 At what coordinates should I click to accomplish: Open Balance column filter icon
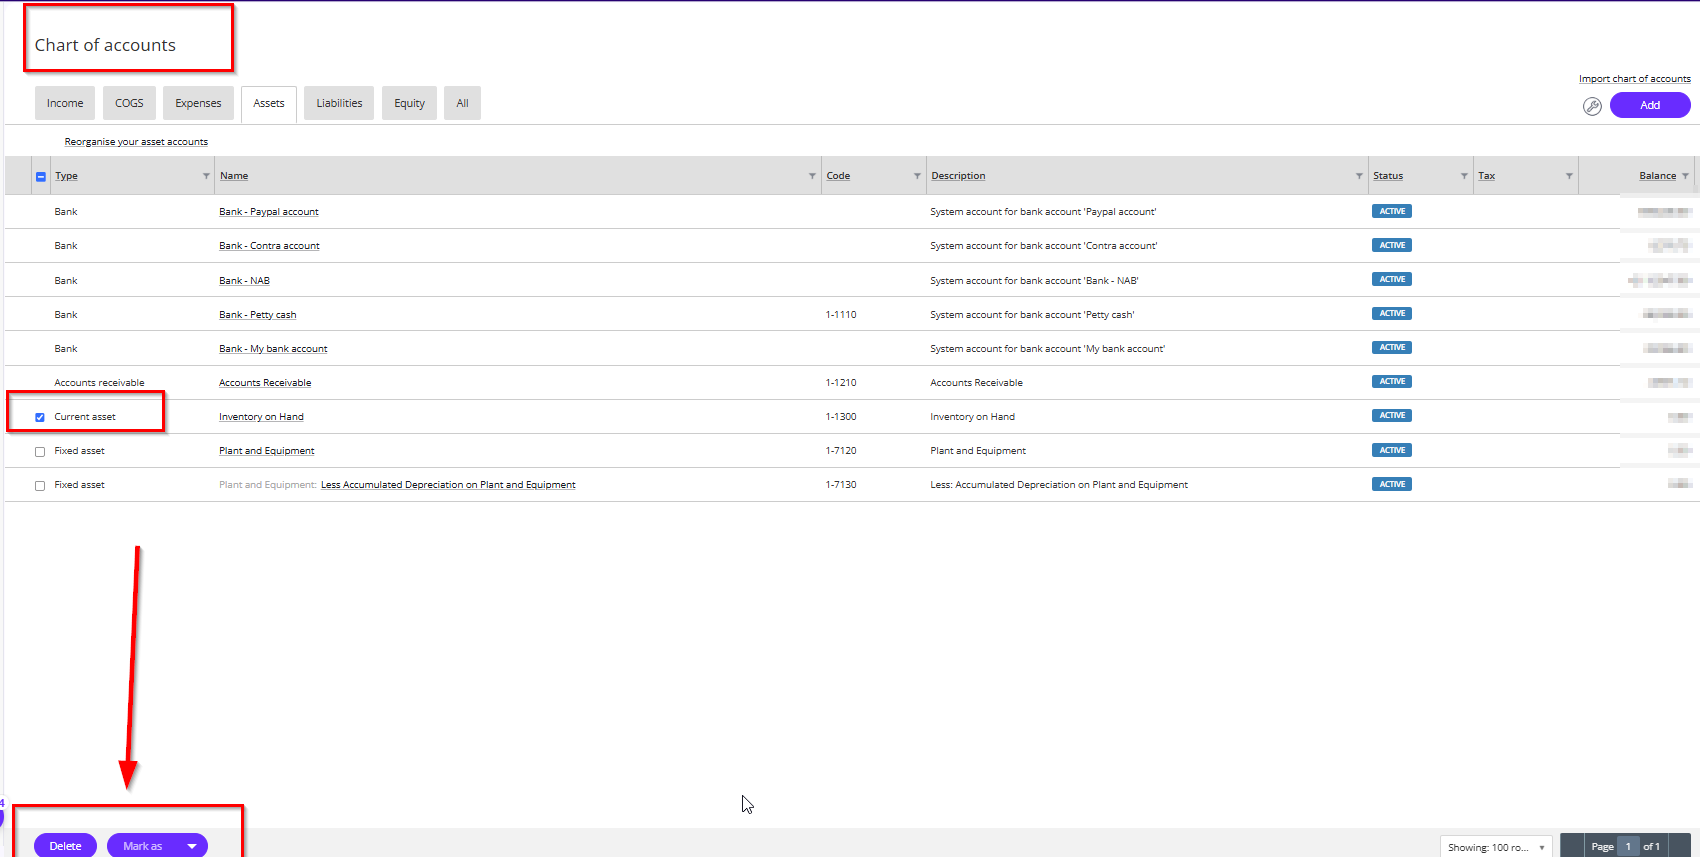tap(1685, 176)
